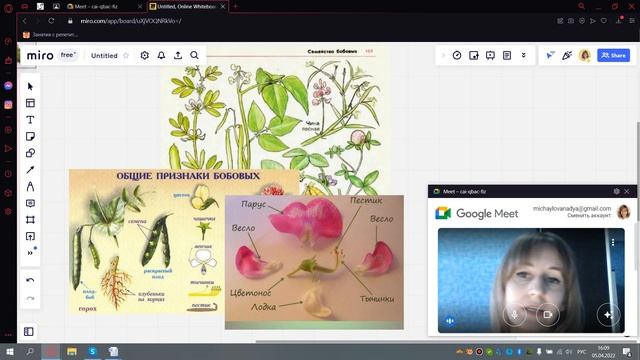Star the Untitled board
The height and width of the screenshot is (360, 640).
pos(126,56)
